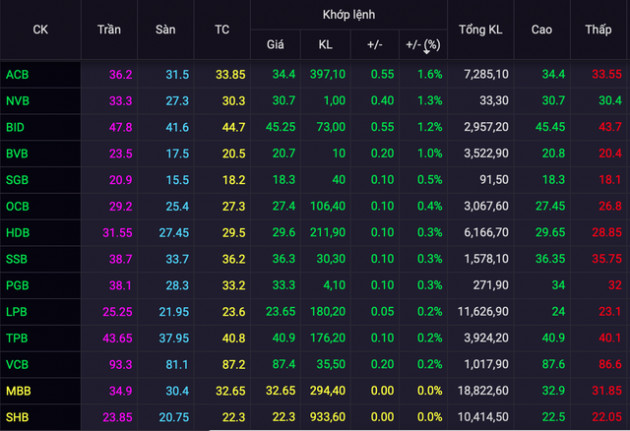630x431 pixels.
Task: Select MBB total volume 18,822,60
Action: [483, 391]
